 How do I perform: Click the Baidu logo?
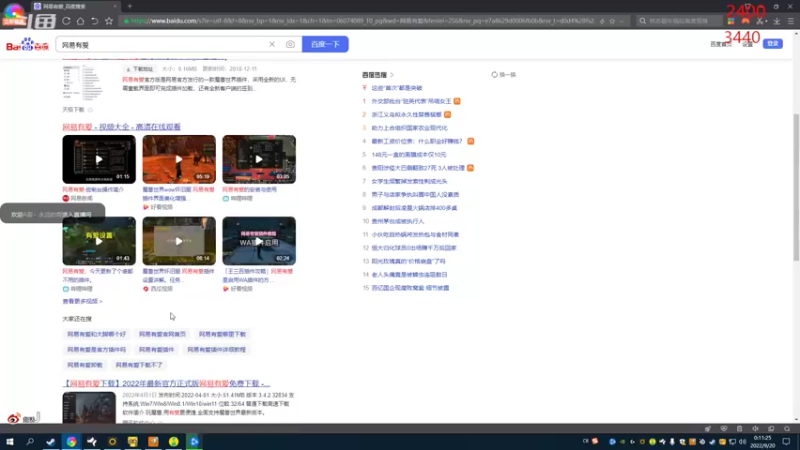pos(27,45)
